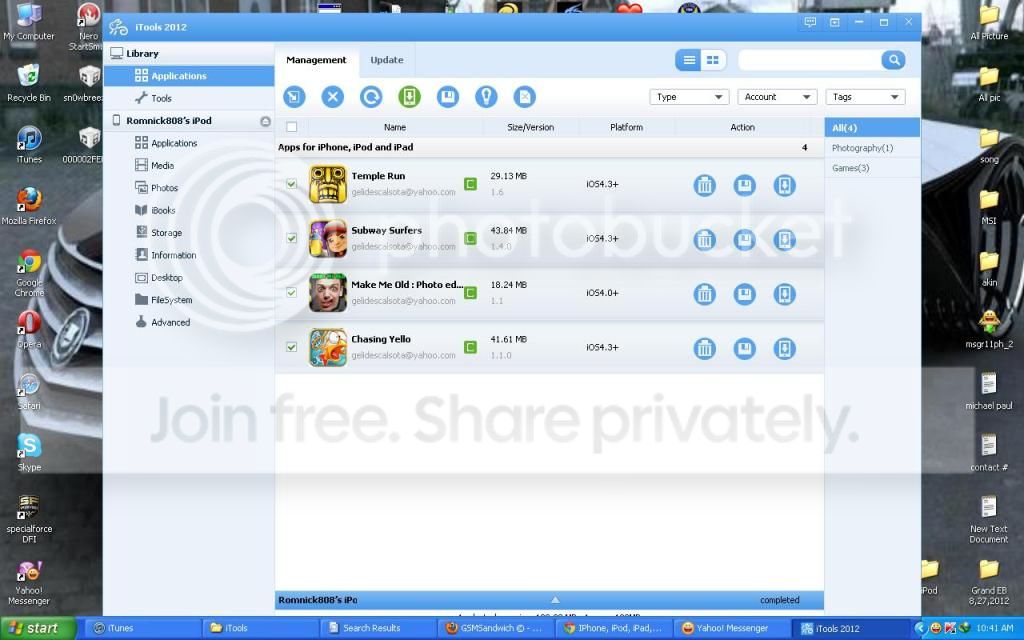Click install-to-device icon for Chasing Yello
This screenshot has height=640, width=1024.
784,348
